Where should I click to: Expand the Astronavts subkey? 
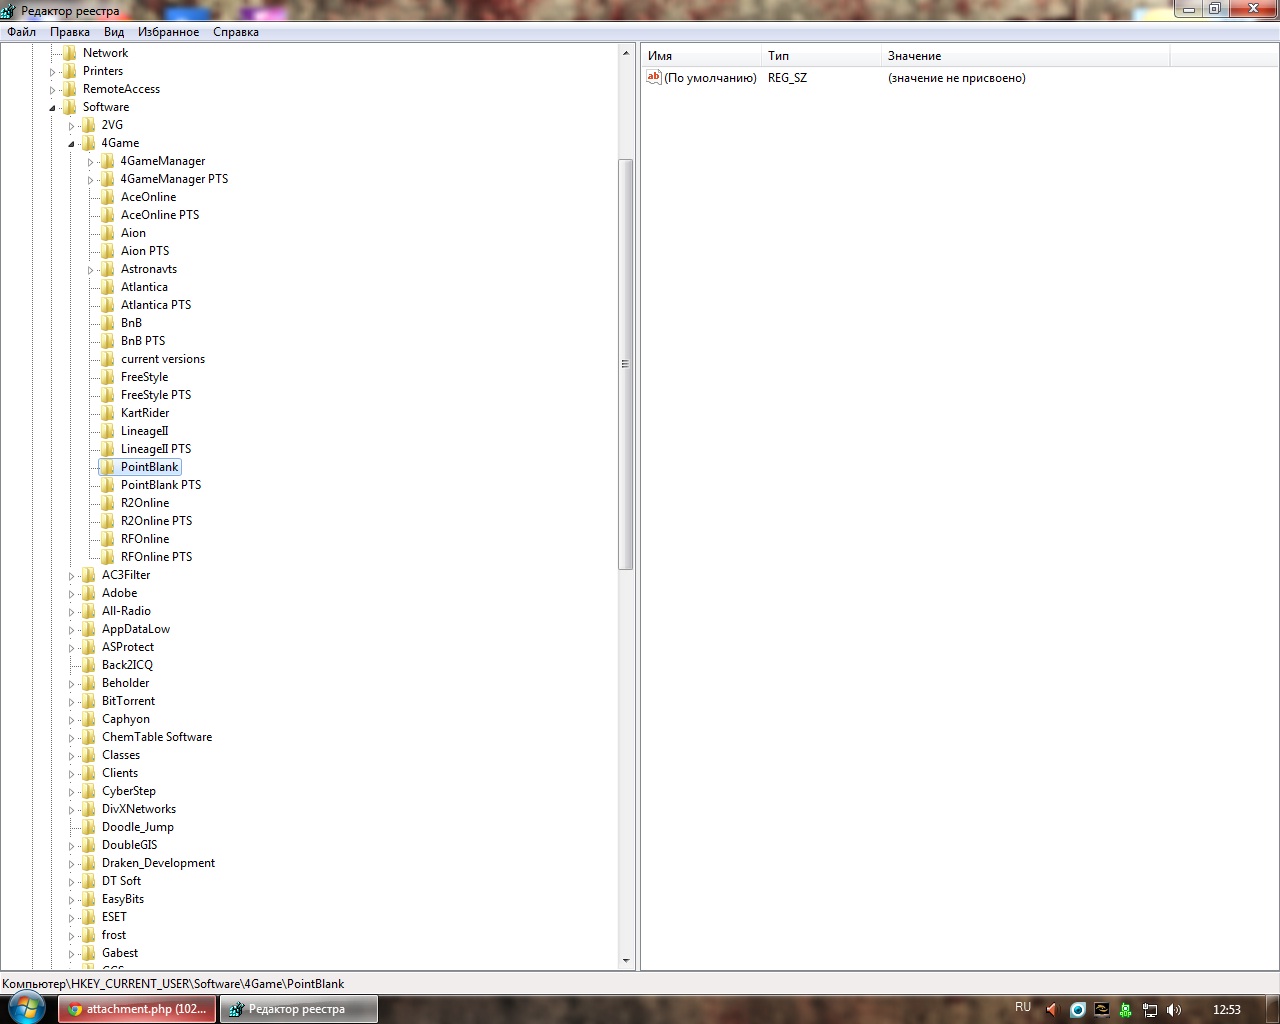[90, 270]
